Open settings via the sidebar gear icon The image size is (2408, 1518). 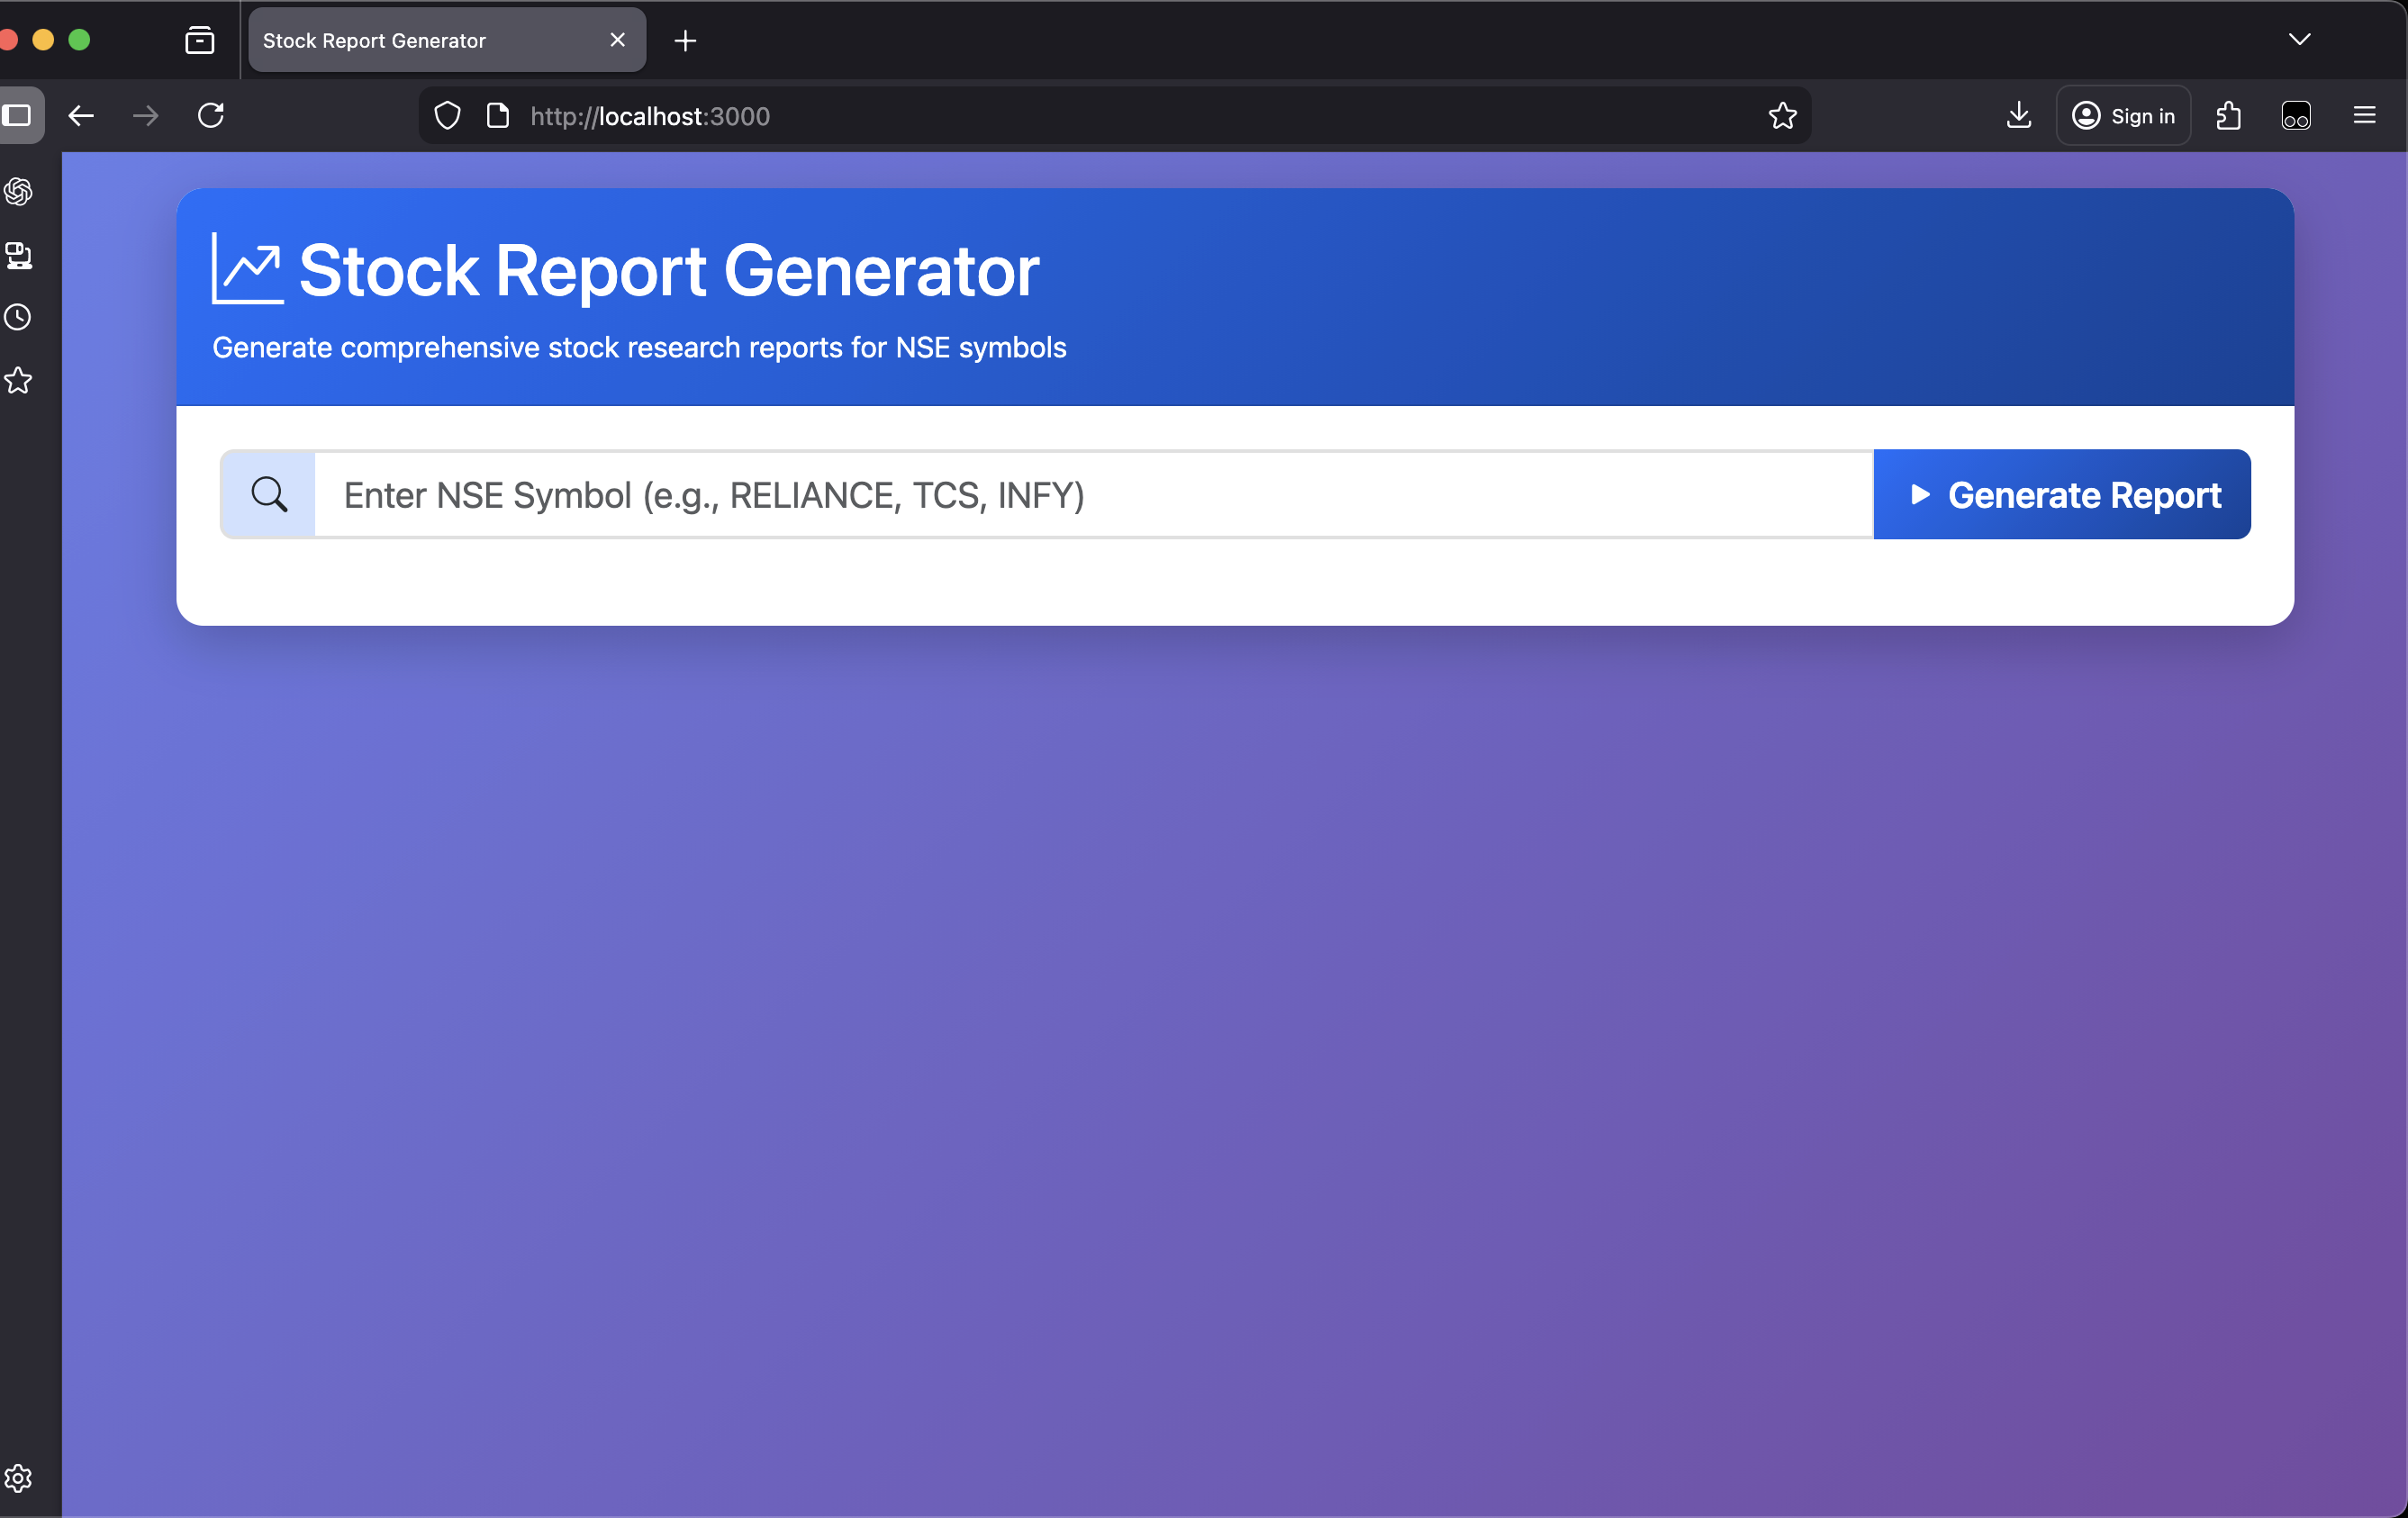click(19, 1478)
